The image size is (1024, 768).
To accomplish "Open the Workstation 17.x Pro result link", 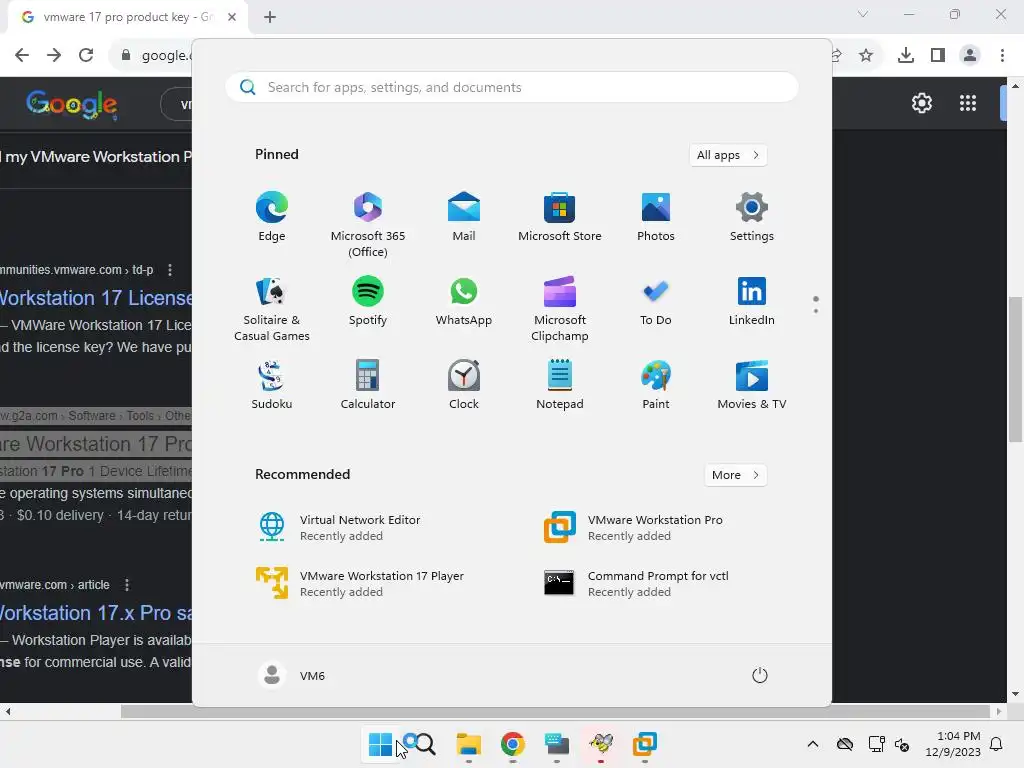I will click(x=96, y=613).
